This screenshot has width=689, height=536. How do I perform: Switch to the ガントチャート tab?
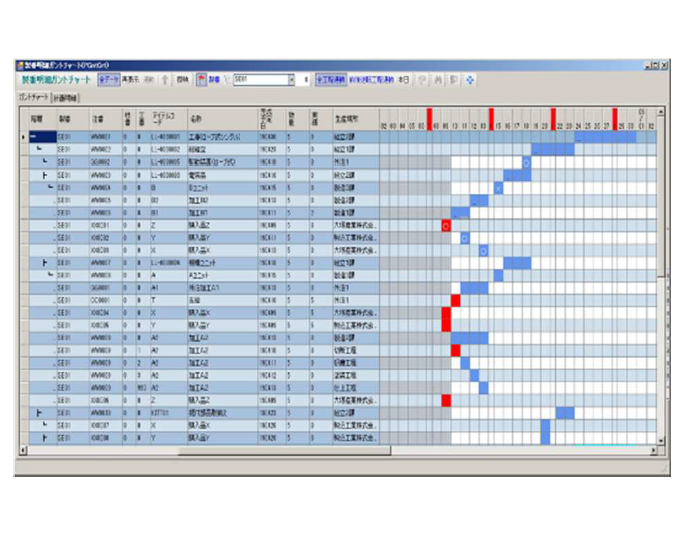34,97
